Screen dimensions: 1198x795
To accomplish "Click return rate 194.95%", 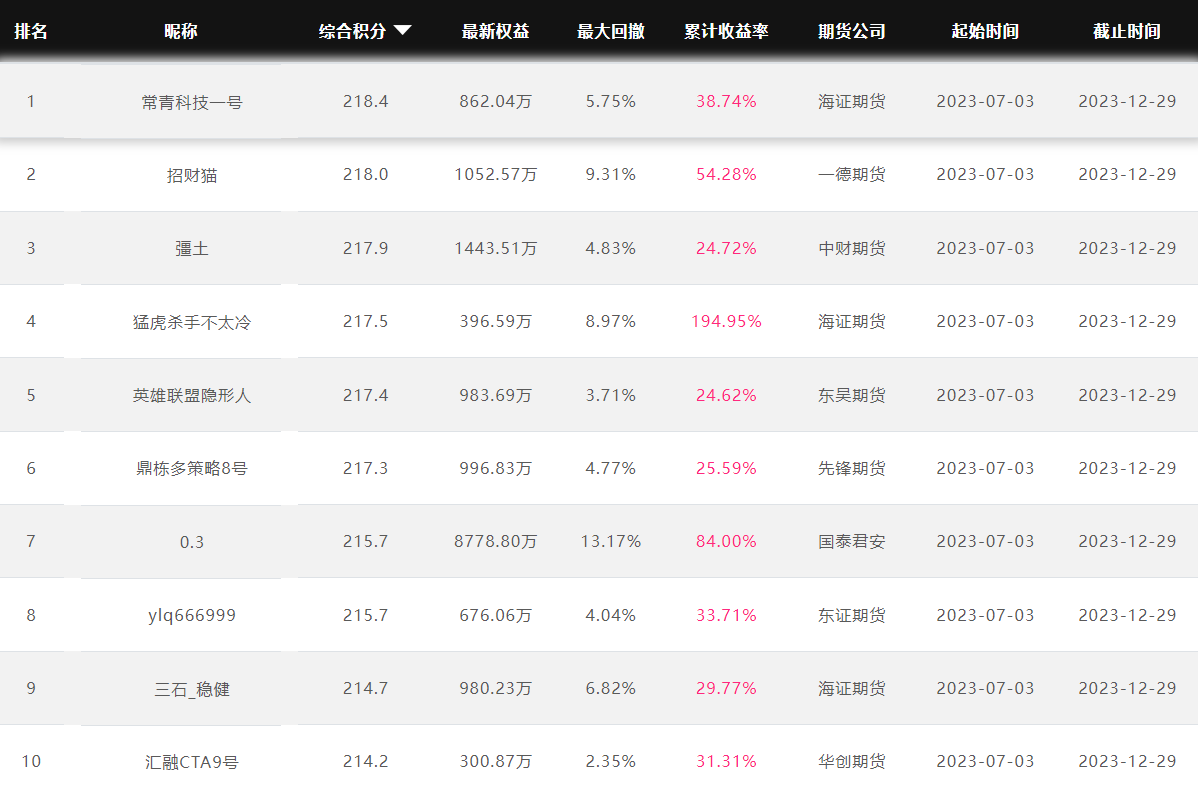I will point(726,322).
